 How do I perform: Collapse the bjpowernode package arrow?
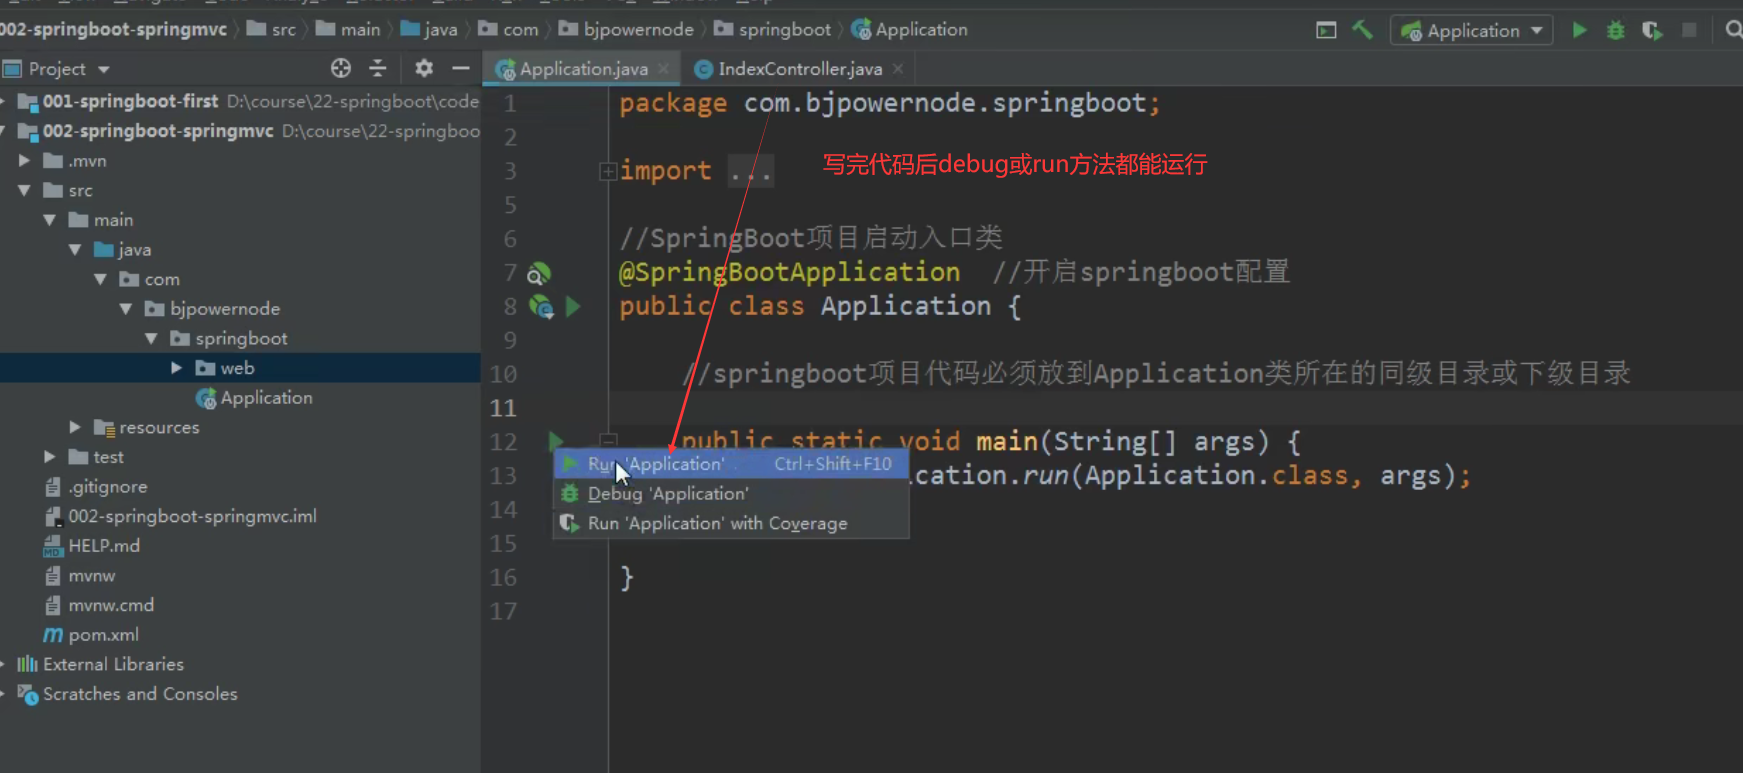126,309
